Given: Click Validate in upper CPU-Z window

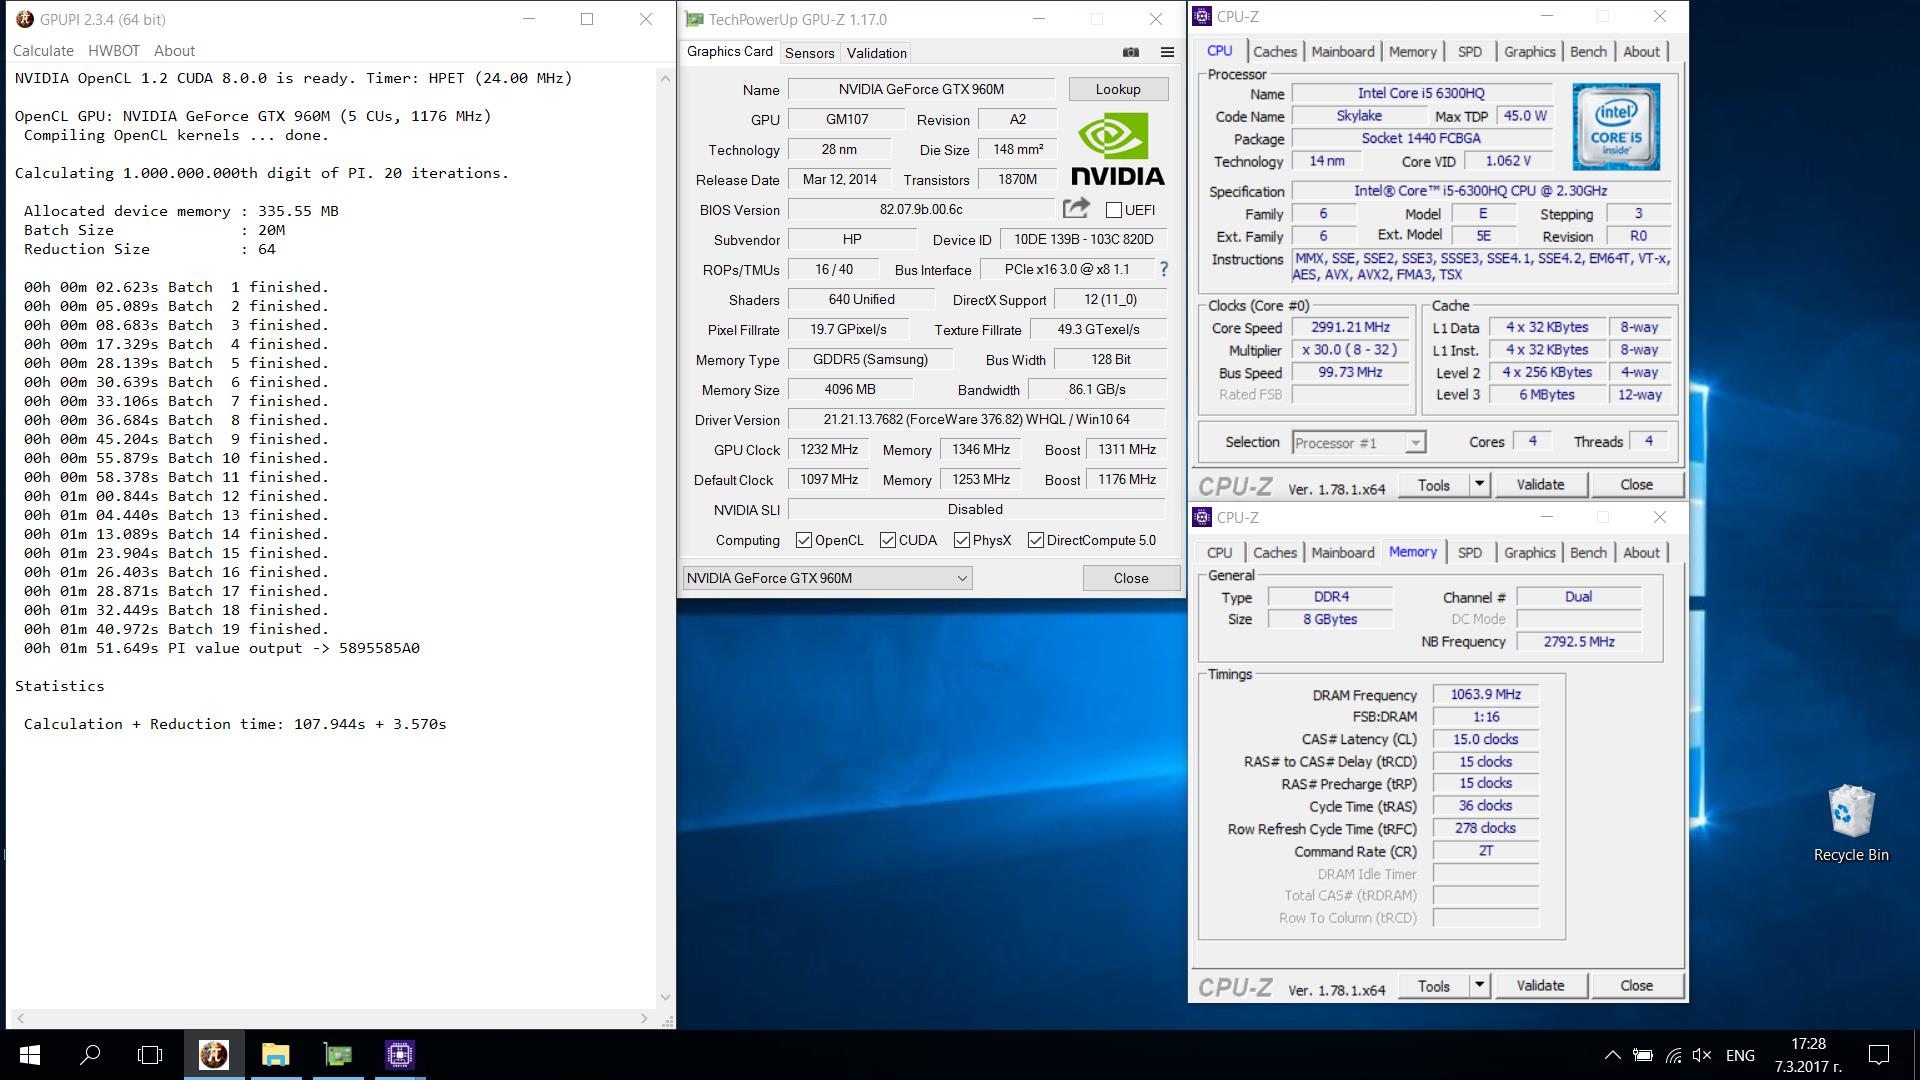Looking at the screenshot, I should coord(1540,485).
